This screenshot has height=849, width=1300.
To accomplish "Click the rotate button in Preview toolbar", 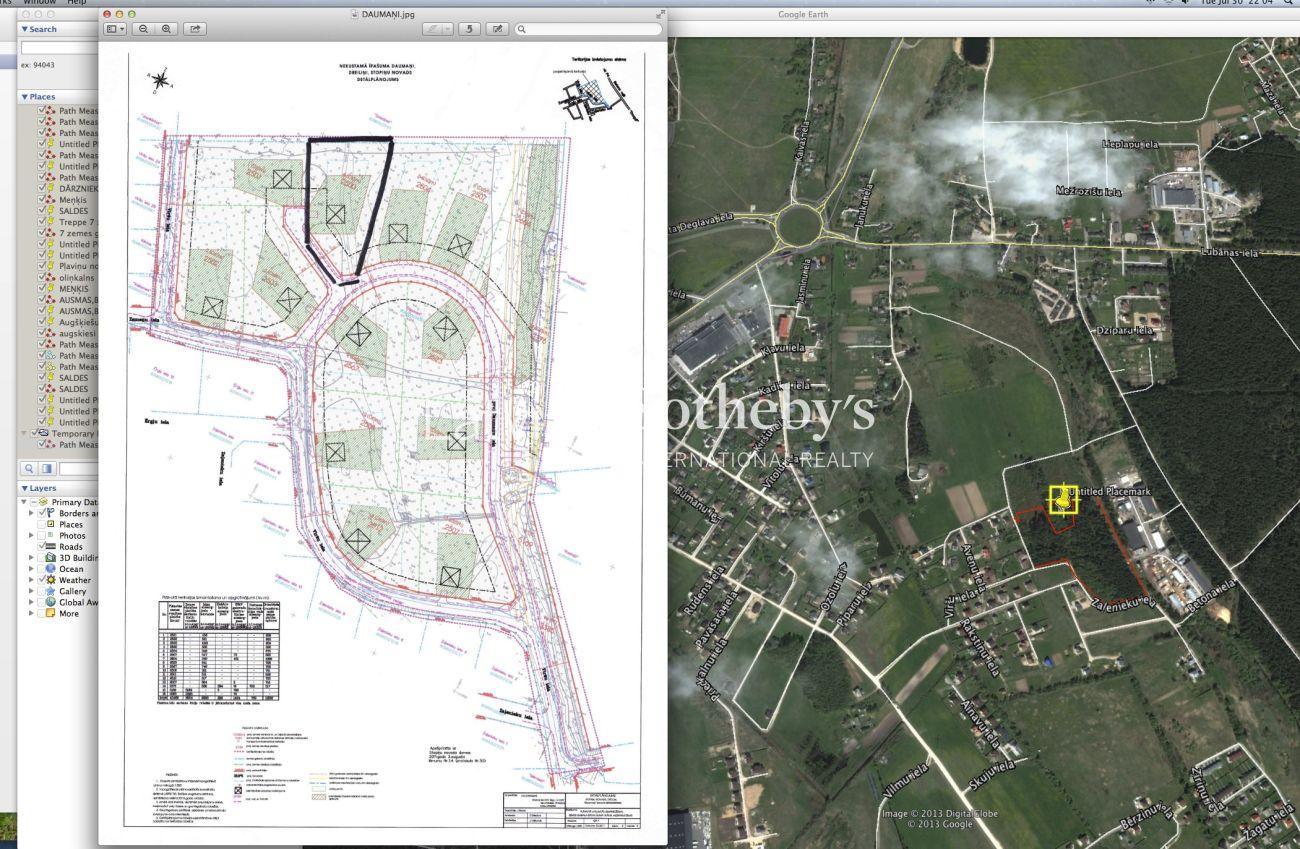I will point(468,30).
